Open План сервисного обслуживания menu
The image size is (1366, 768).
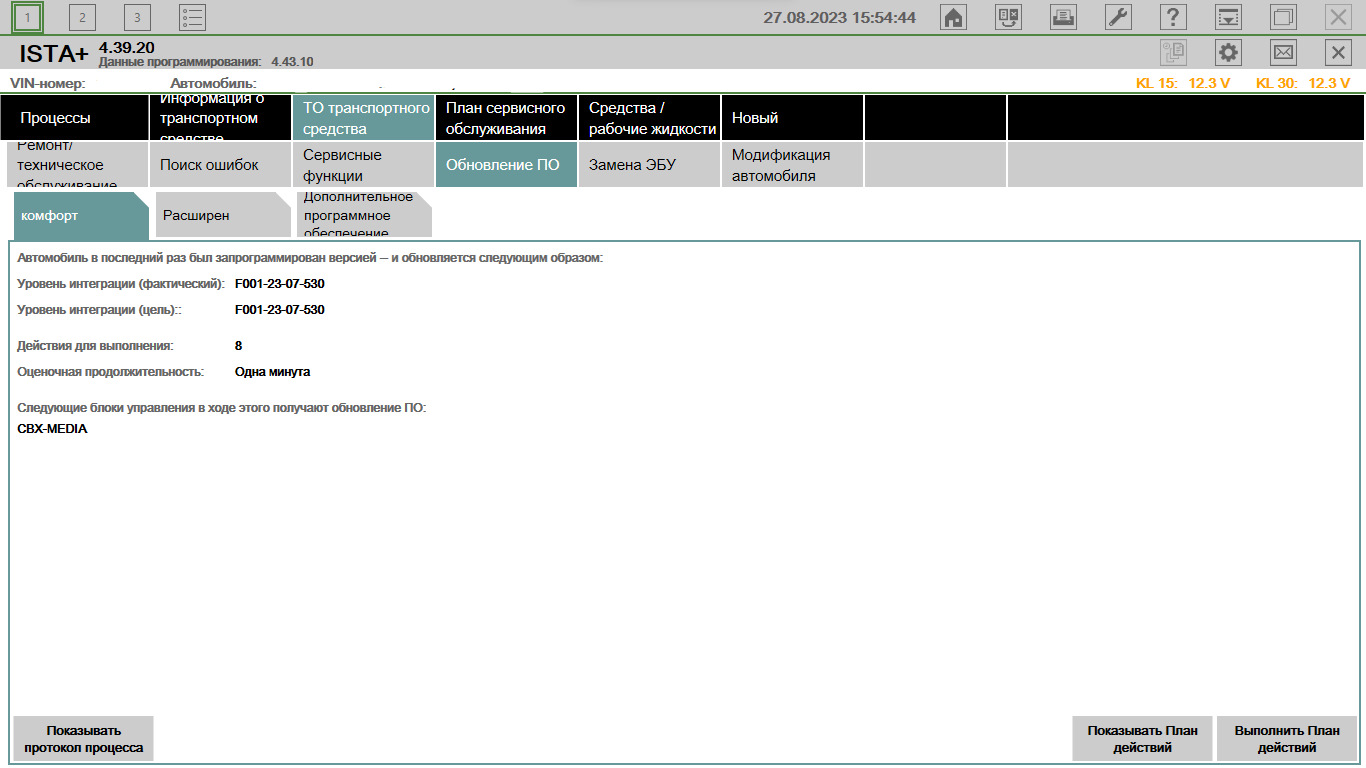pyautogui.click(x=506, y=118)
